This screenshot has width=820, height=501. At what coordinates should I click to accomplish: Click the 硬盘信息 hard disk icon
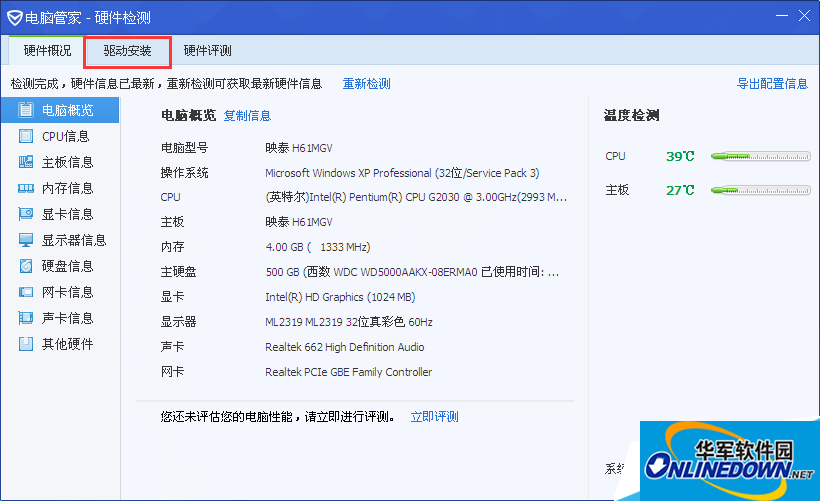point(26,266)
